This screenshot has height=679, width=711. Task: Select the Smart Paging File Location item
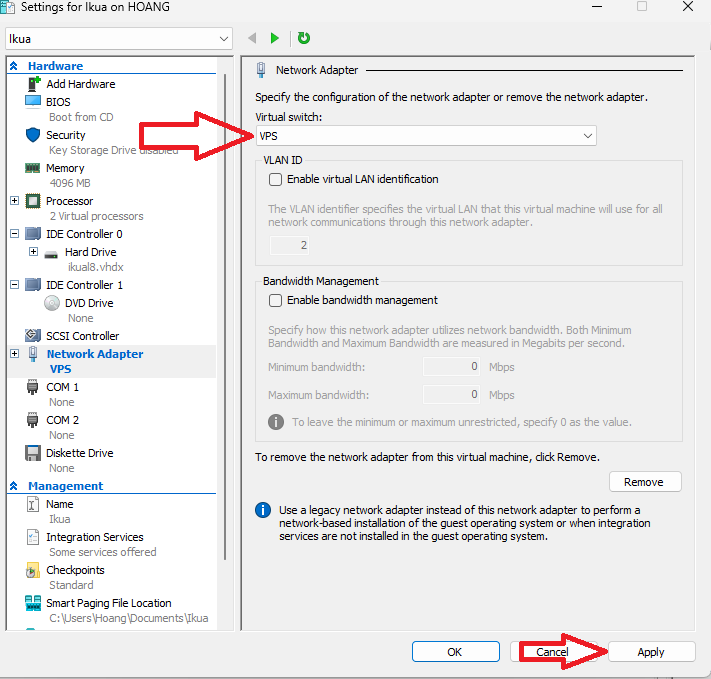click(x=109, y=603)
